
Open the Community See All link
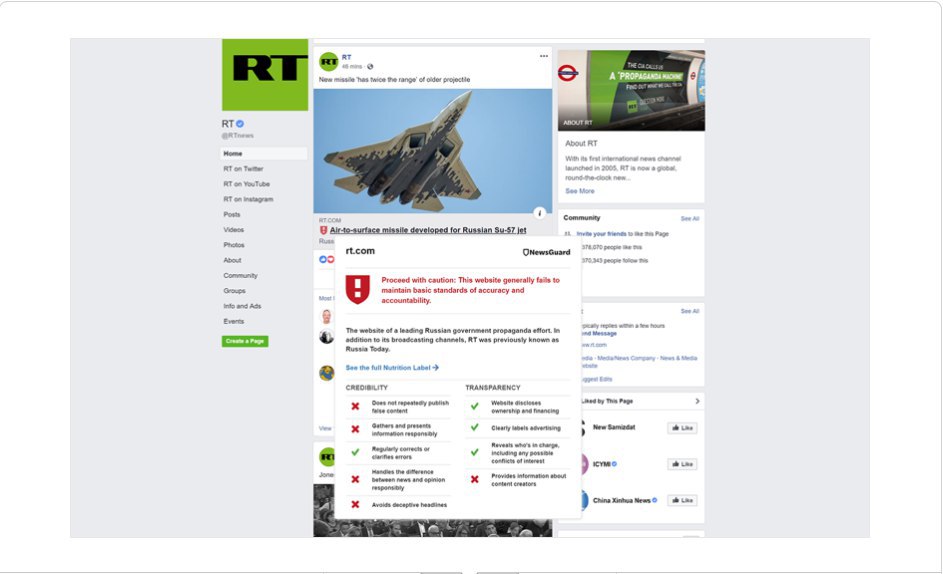coord(690,218)
